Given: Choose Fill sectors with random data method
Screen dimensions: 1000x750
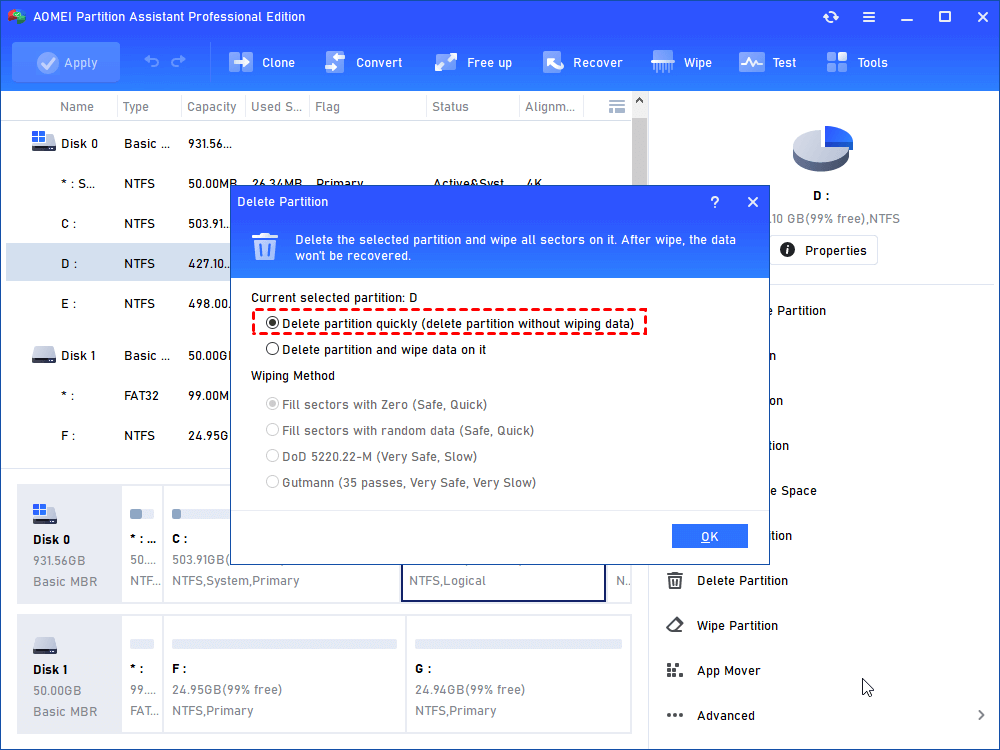Looking at the screenshot, I should pos(400,430).
